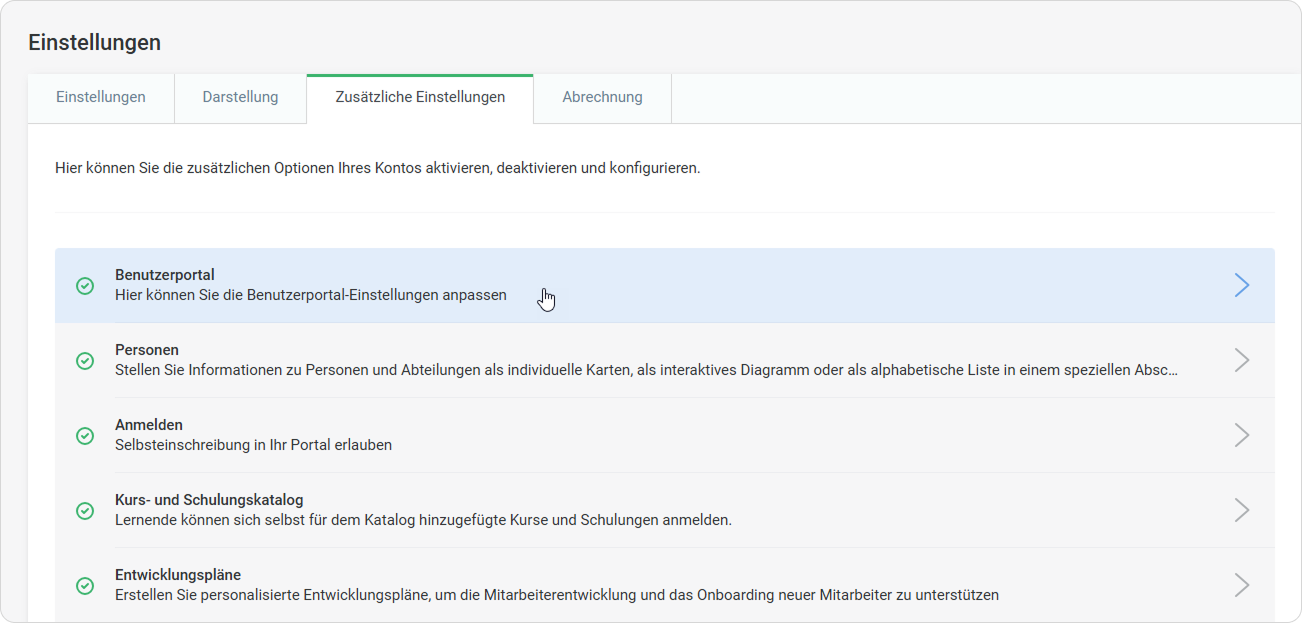The width and height of the screenshot is (1302, 623).
Task: Open Kurs- und Schulungskatalog via right chevron
Action: [1241, 510]
